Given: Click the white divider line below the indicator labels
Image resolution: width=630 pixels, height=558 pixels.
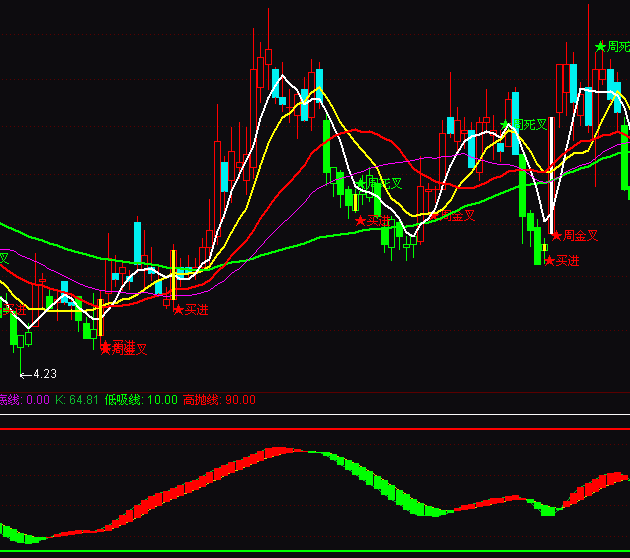Looking at the screenshot, I should tap(315, 414).
